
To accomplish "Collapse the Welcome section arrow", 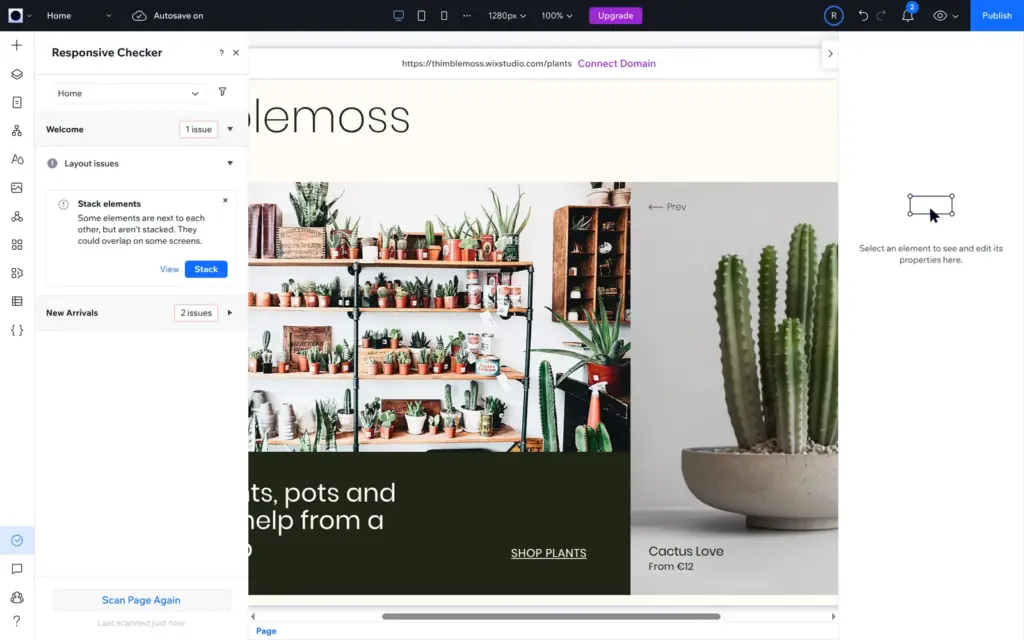I will (230, 129).
